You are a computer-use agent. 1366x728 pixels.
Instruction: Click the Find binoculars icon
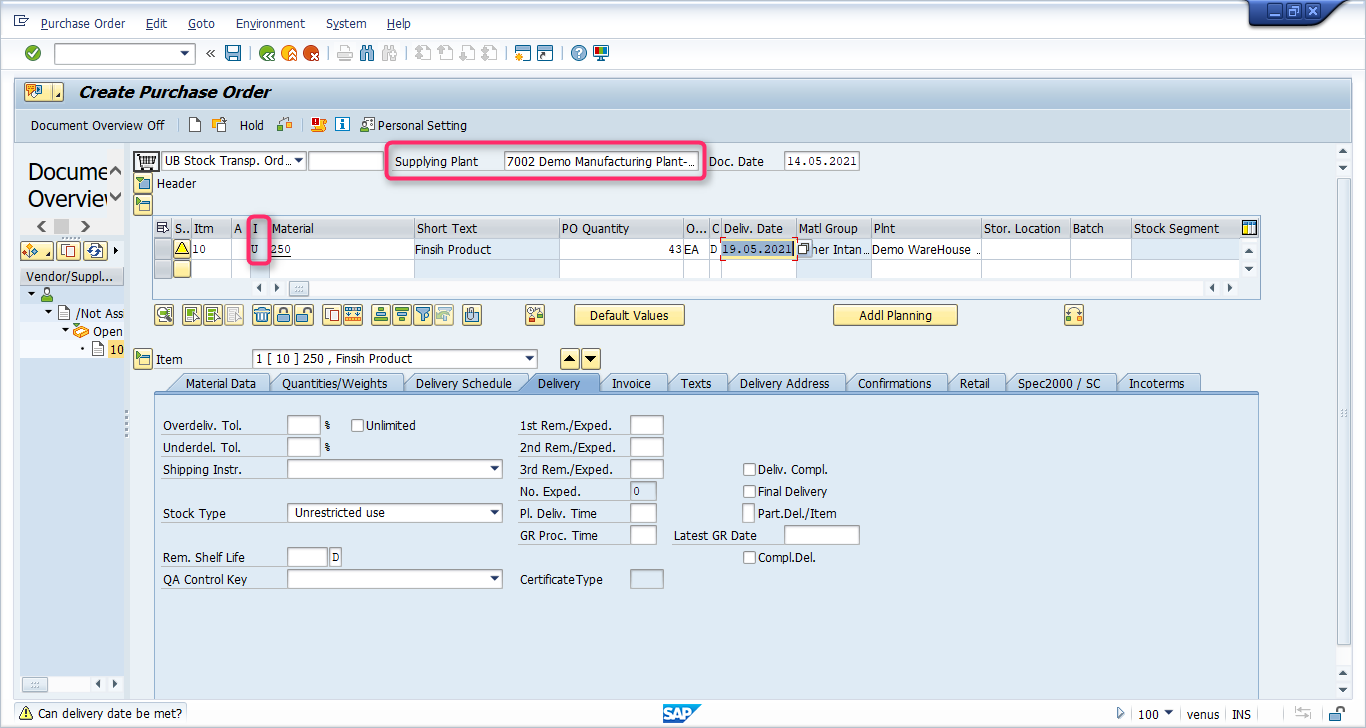coord(367,53)
